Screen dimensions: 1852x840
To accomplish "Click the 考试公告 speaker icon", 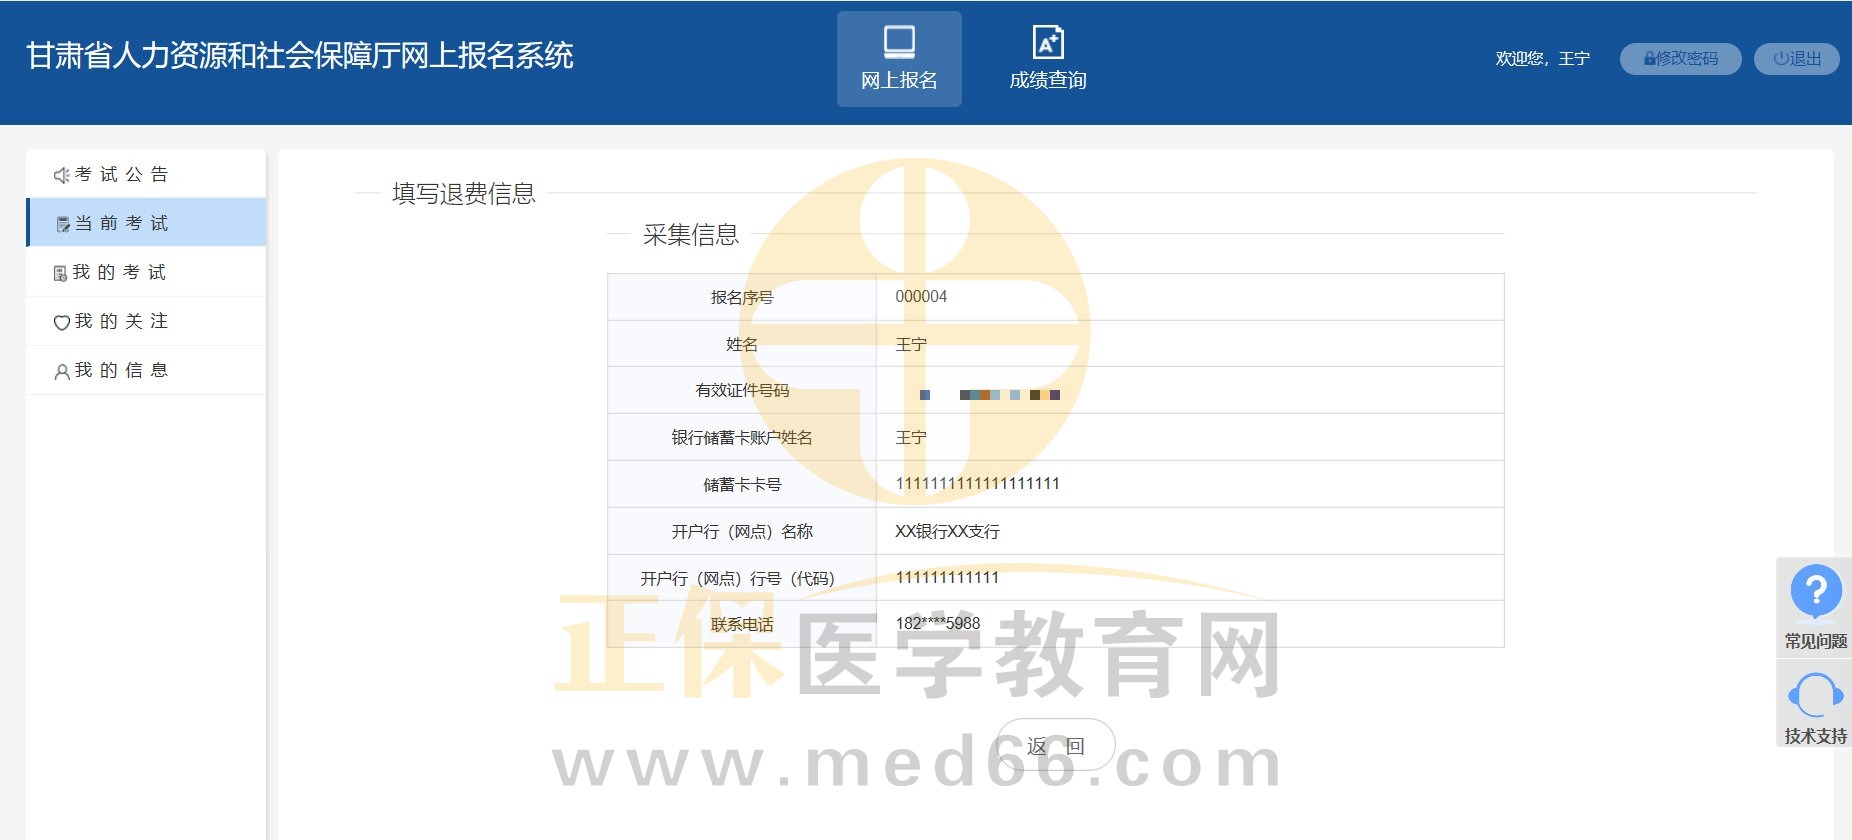I will pyautogui.click(x=61, y=175).
